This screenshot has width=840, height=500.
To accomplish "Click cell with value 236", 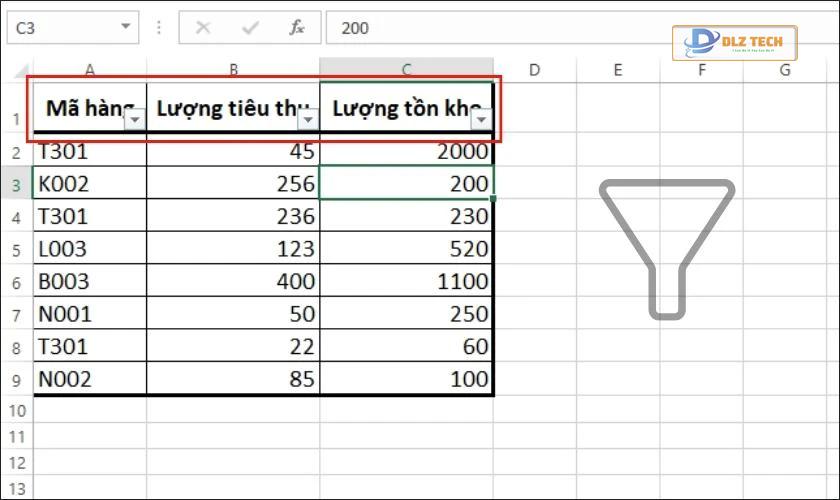I will tap(233, 216).
